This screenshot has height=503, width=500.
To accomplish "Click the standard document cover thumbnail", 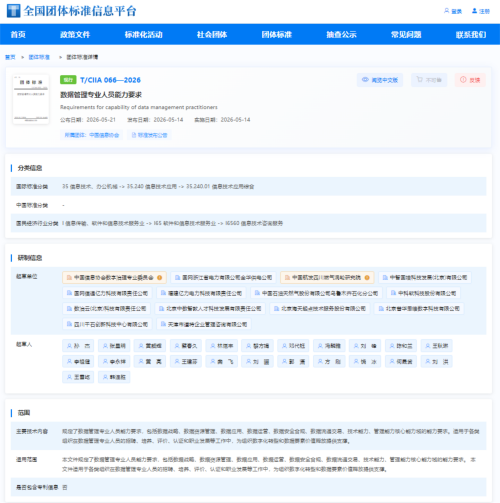I will (x=31, y=99).
